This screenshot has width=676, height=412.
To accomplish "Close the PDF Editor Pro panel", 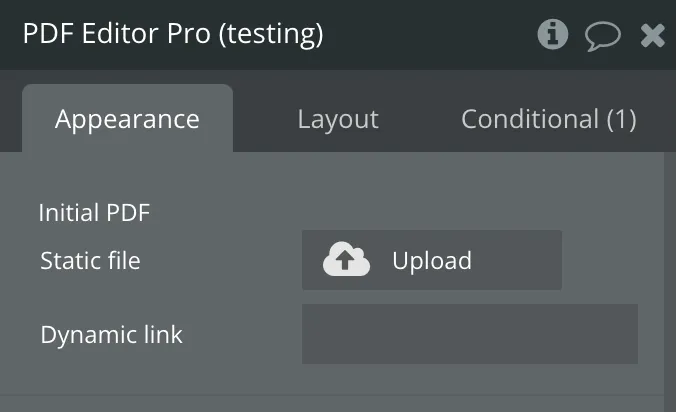I will 652,36.
